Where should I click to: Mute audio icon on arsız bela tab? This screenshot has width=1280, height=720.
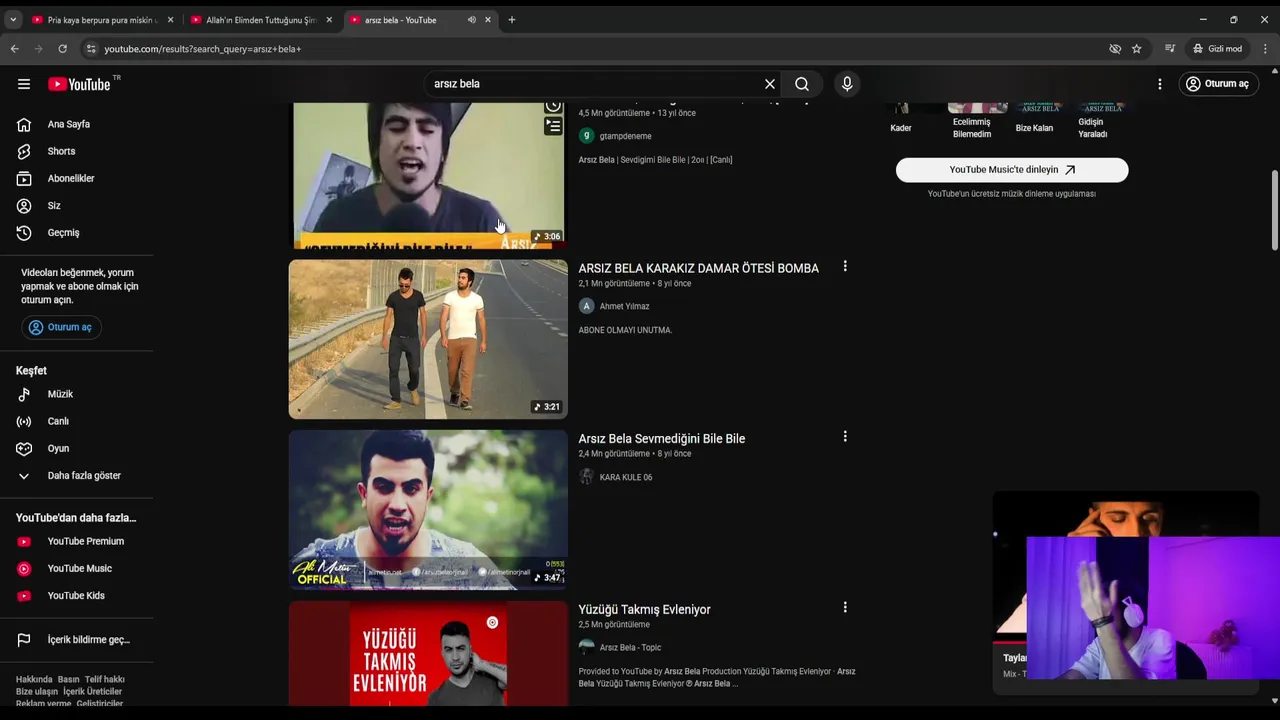pyautogui.click(x=471, y=20)
